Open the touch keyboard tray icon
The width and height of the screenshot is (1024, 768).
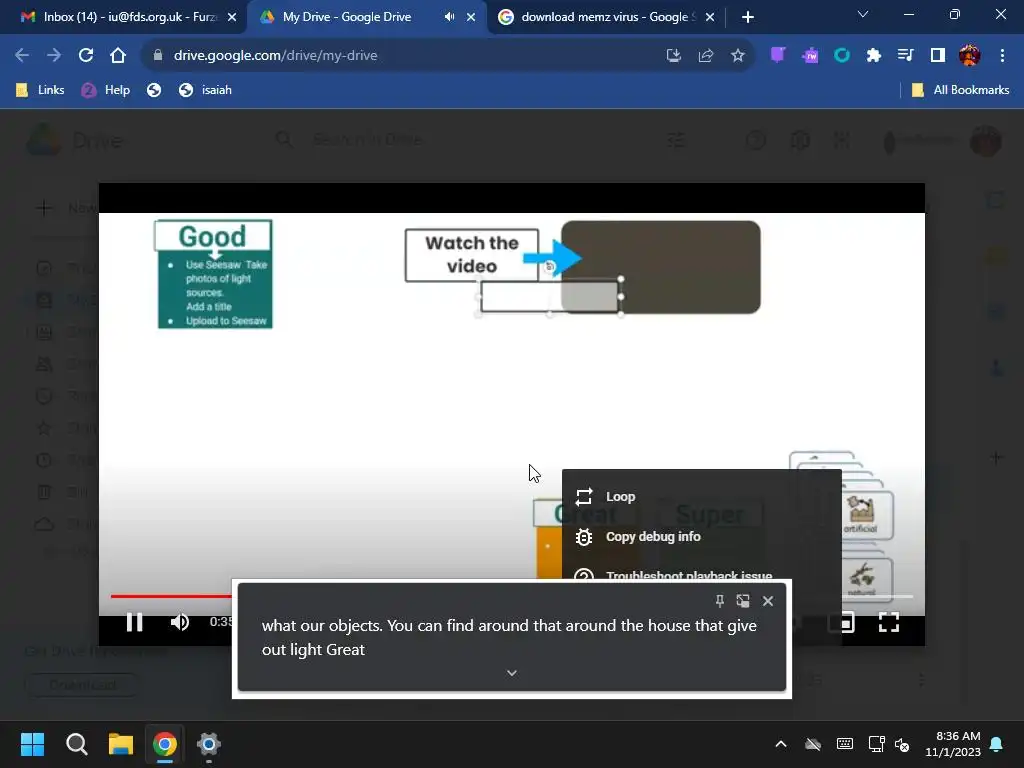tap(844, 744)
